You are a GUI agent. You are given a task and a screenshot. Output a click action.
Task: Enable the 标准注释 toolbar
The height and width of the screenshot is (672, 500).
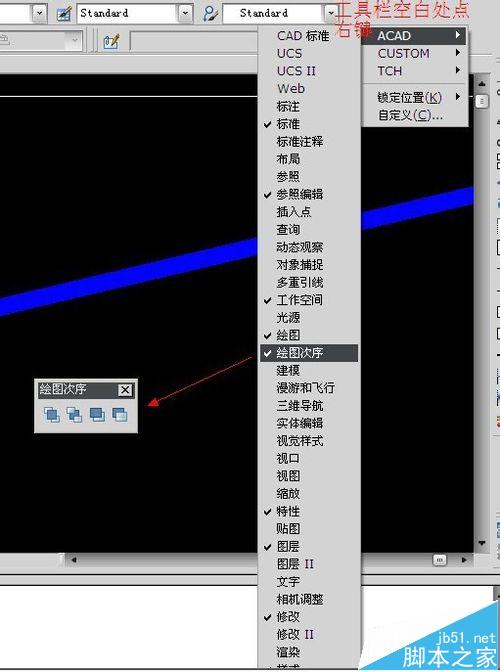click(309, 141)
